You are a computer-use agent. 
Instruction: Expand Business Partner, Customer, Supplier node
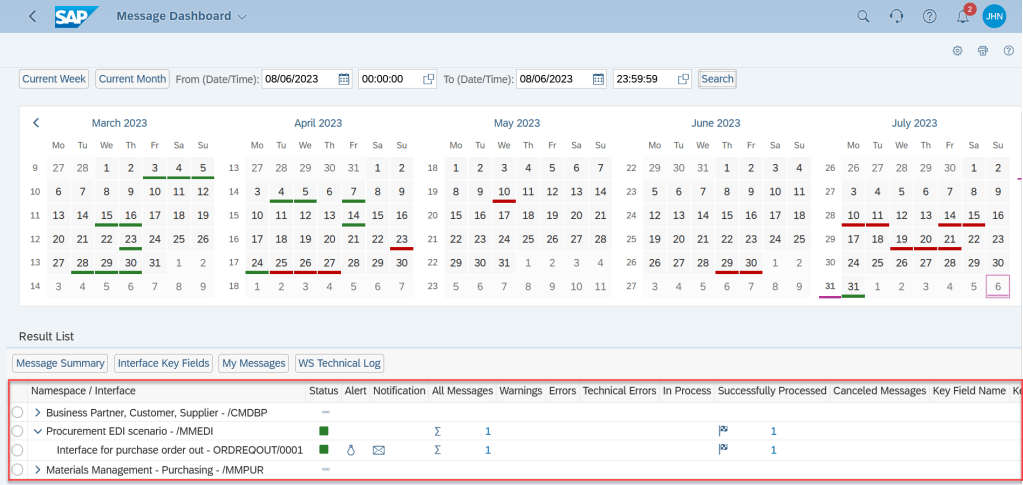pyautogui.click(x=39, y=412)
